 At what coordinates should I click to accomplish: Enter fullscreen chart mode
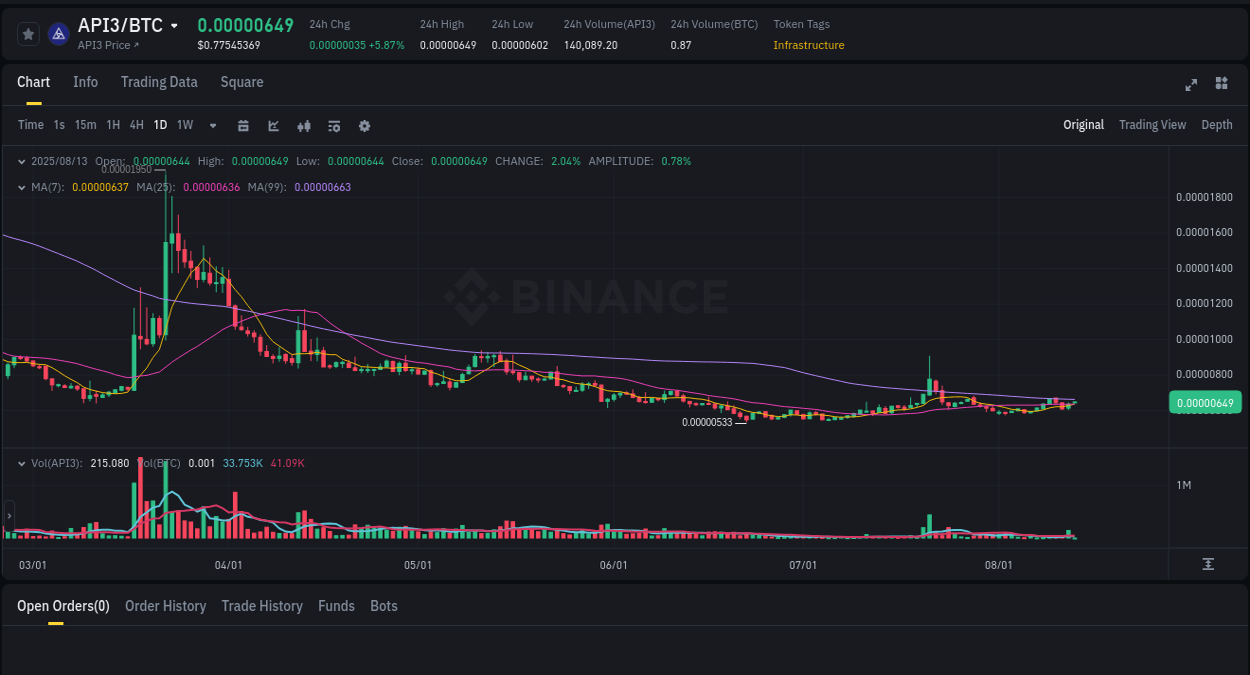pyautogui.click(x=1190, y=85)
